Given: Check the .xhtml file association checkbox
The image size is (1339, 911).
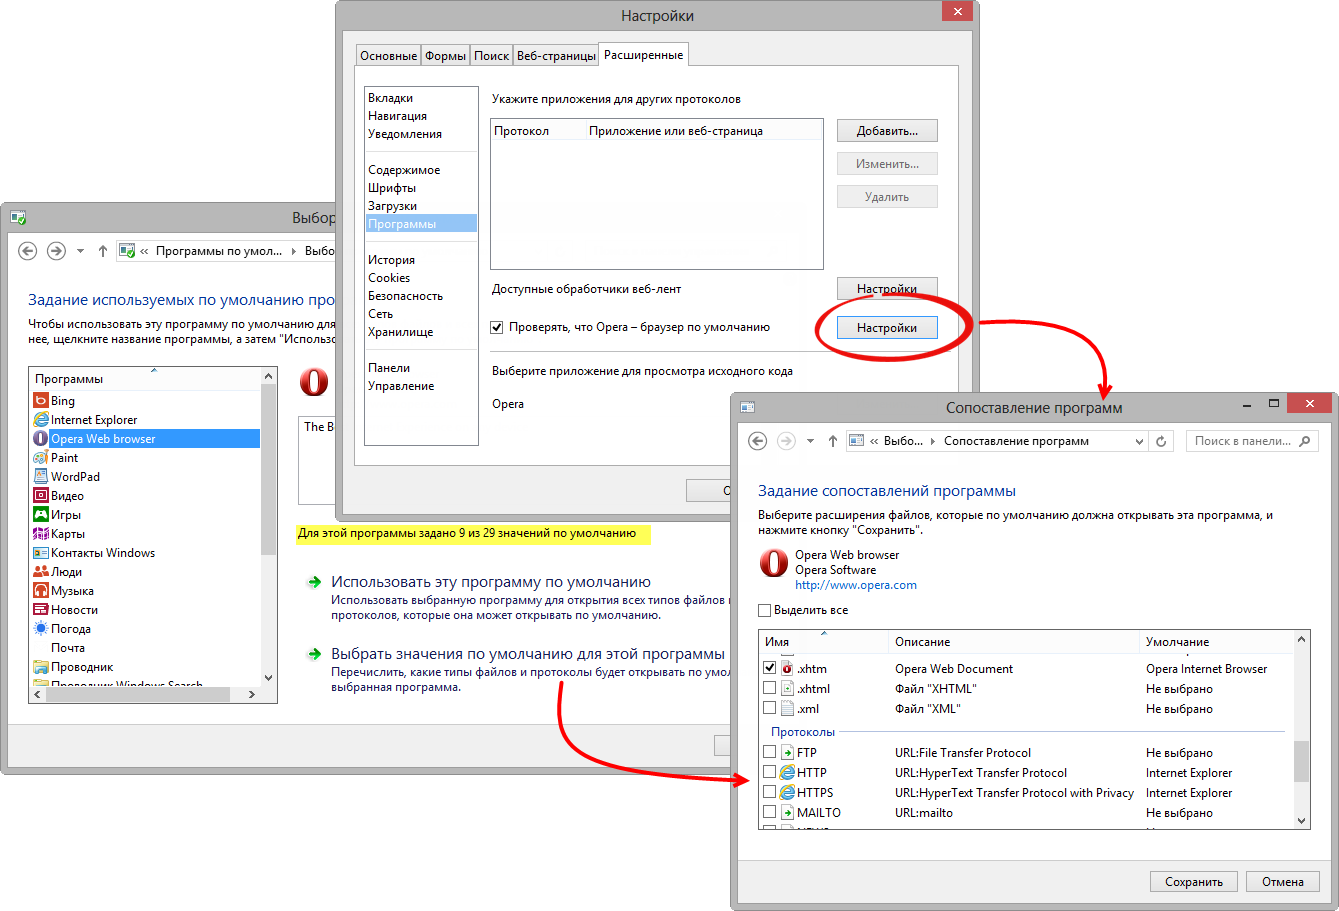Looking at the screenshot, I should pos(770,689).
